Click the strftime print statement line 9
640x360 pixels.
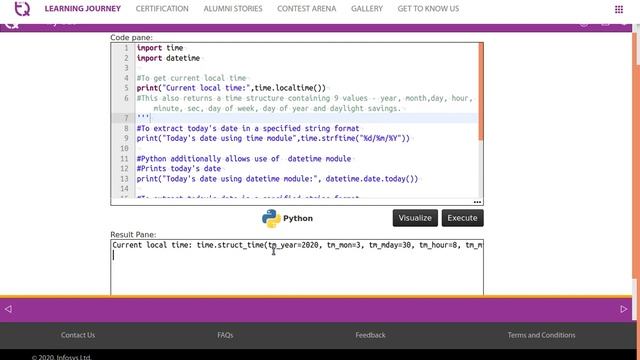click(x=273, y=138)
